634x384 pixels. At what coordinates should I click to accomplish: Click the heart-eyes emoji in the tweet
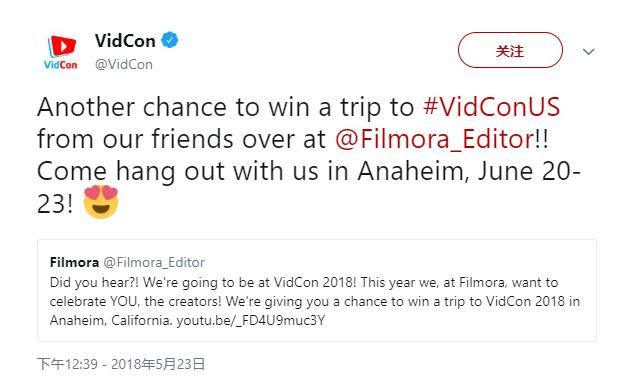101,202
